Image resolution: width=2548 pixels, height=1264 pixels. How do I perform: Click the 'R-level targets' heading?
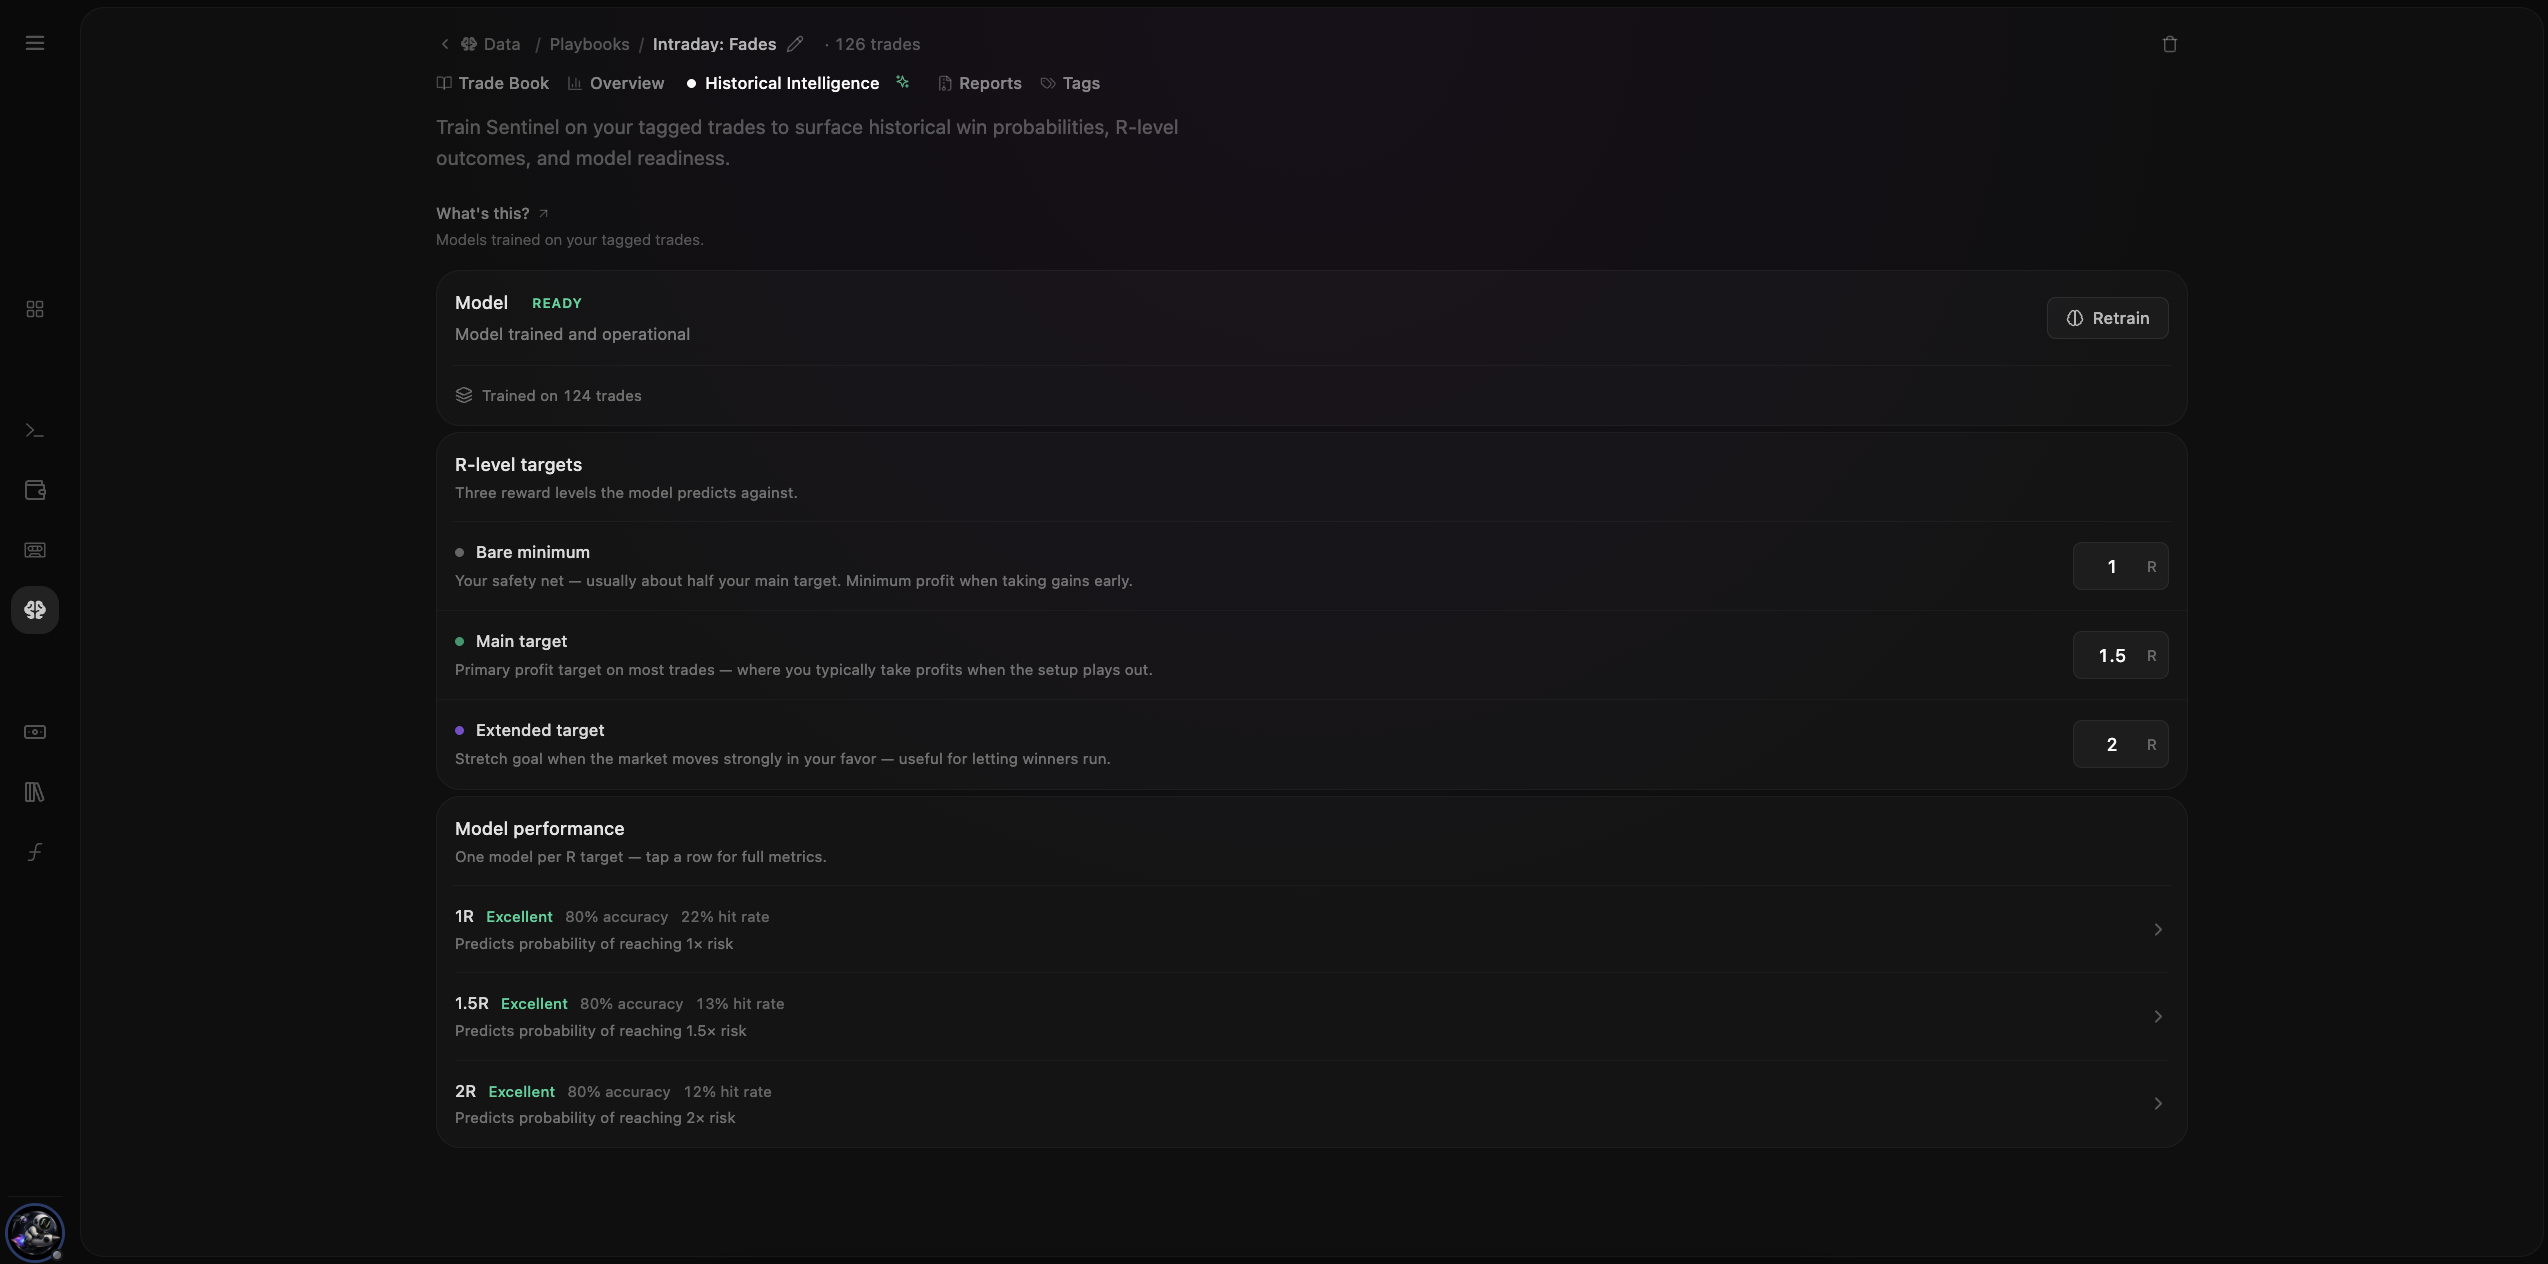point(518,465)
